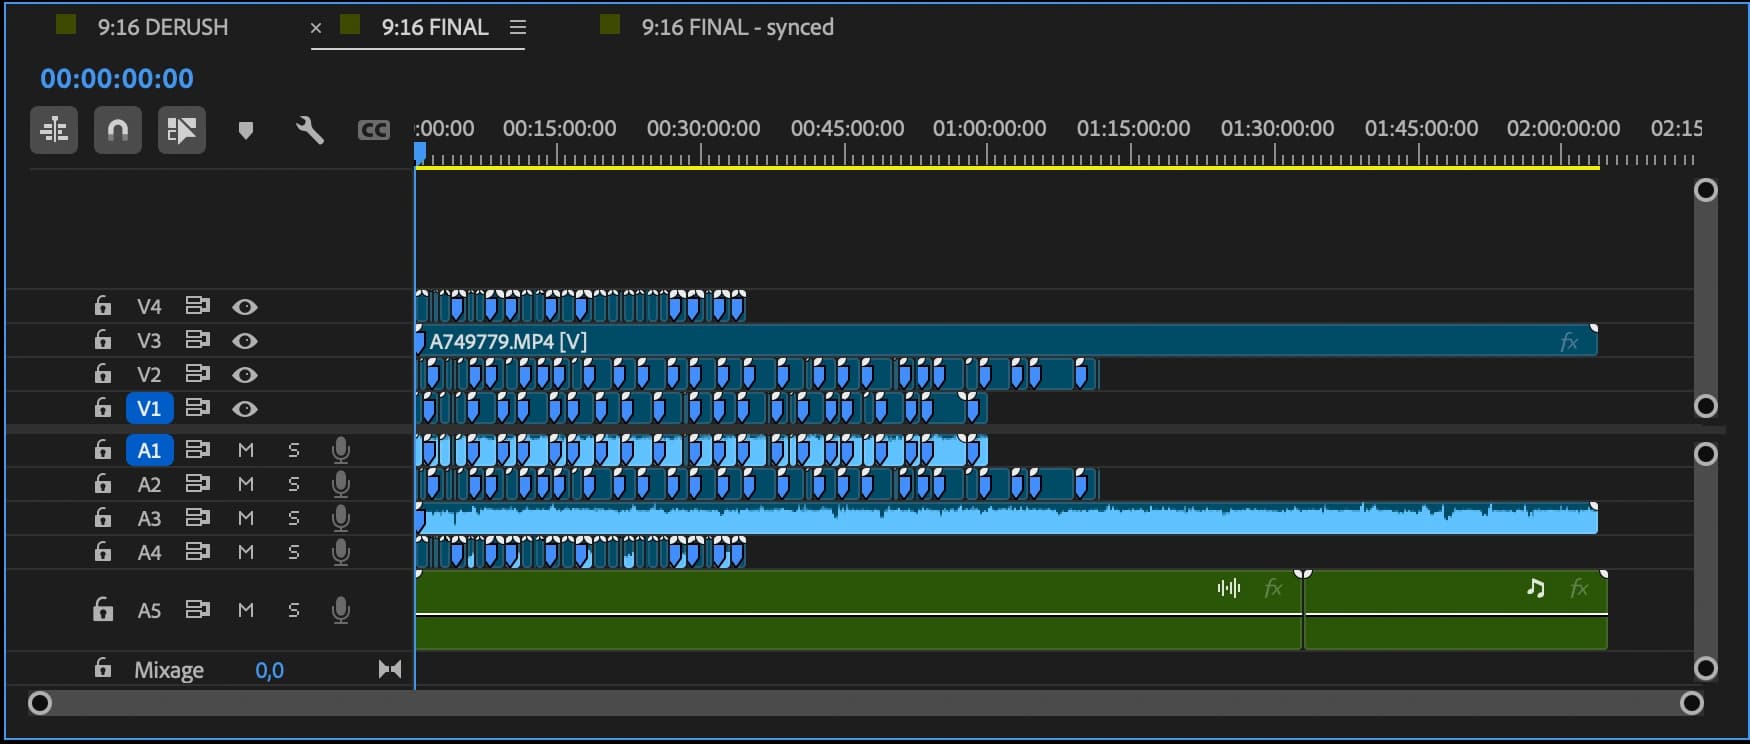Close the 9:16 FINAL tab

[x=316, y=28]
